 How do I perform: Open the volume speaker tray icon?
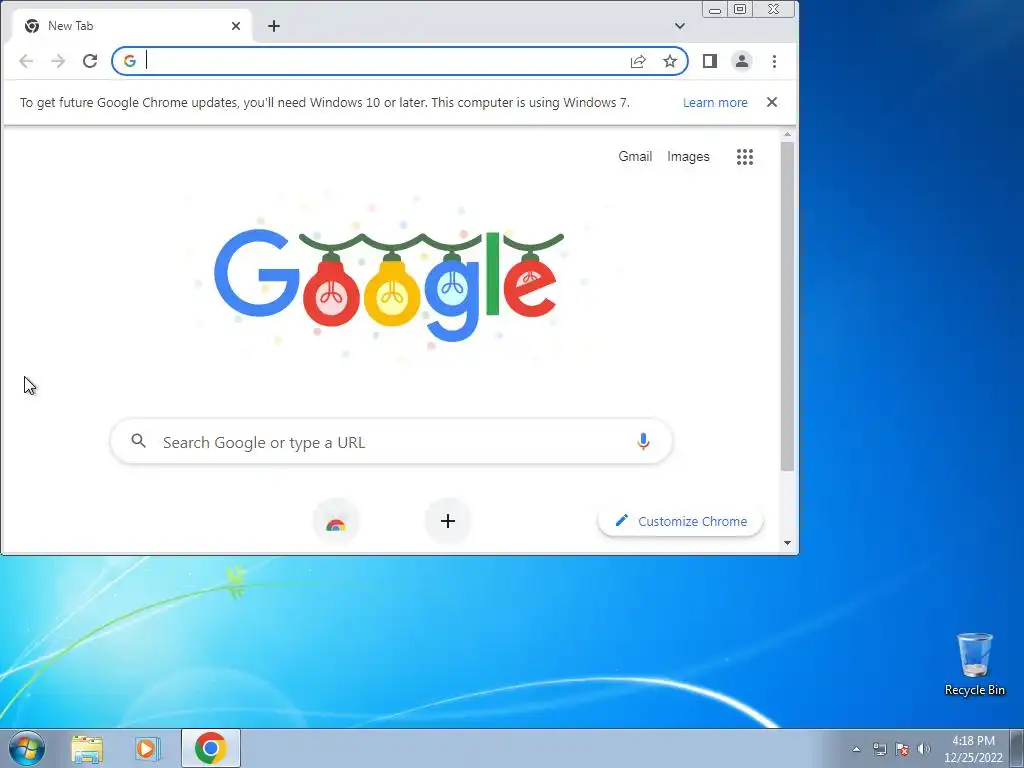coord(924,749)
